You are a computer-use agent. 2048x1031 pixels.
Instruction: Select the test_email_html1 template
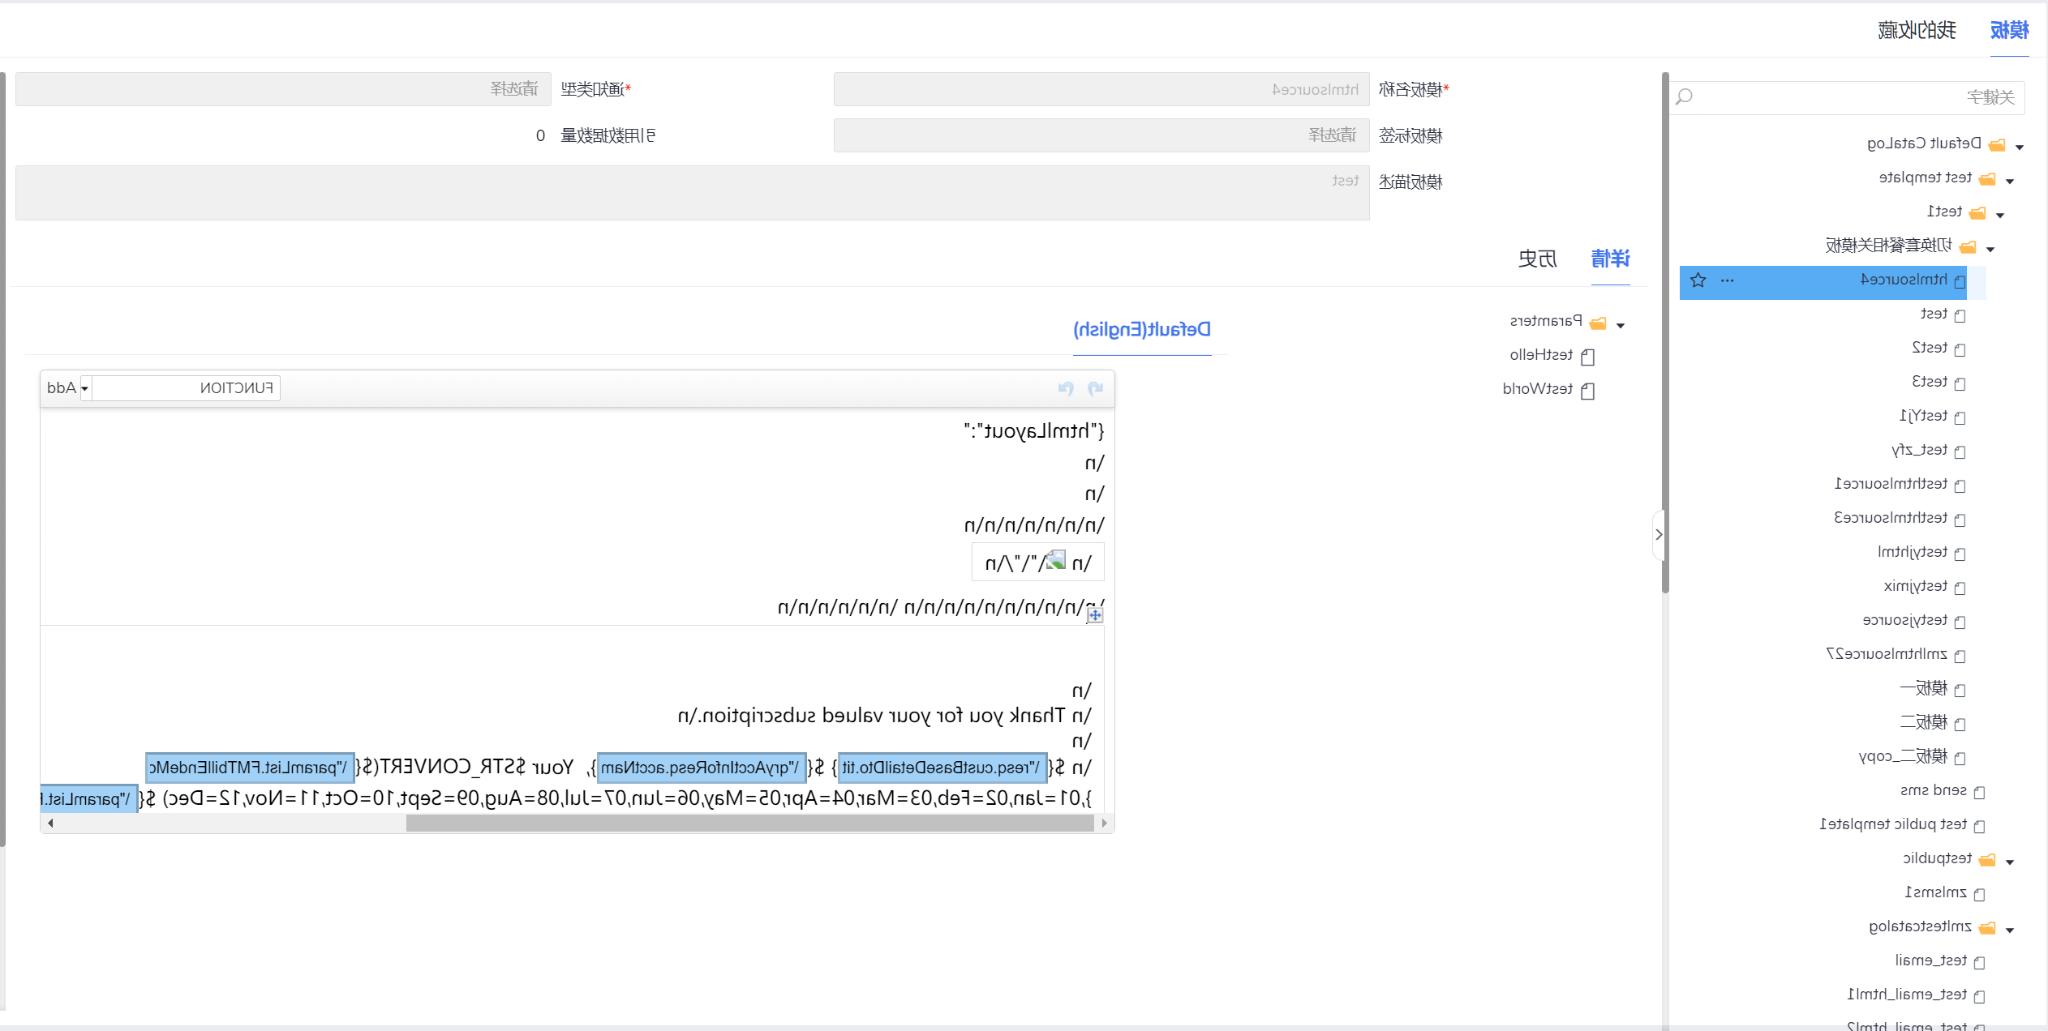click(x=1907, y=995)
